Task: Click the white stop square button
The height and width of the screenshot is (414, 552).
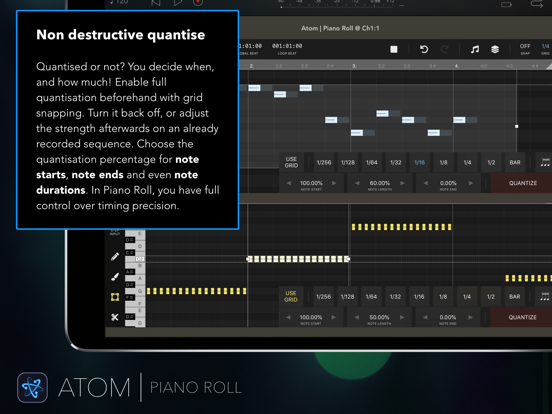Action: (394, 49)
